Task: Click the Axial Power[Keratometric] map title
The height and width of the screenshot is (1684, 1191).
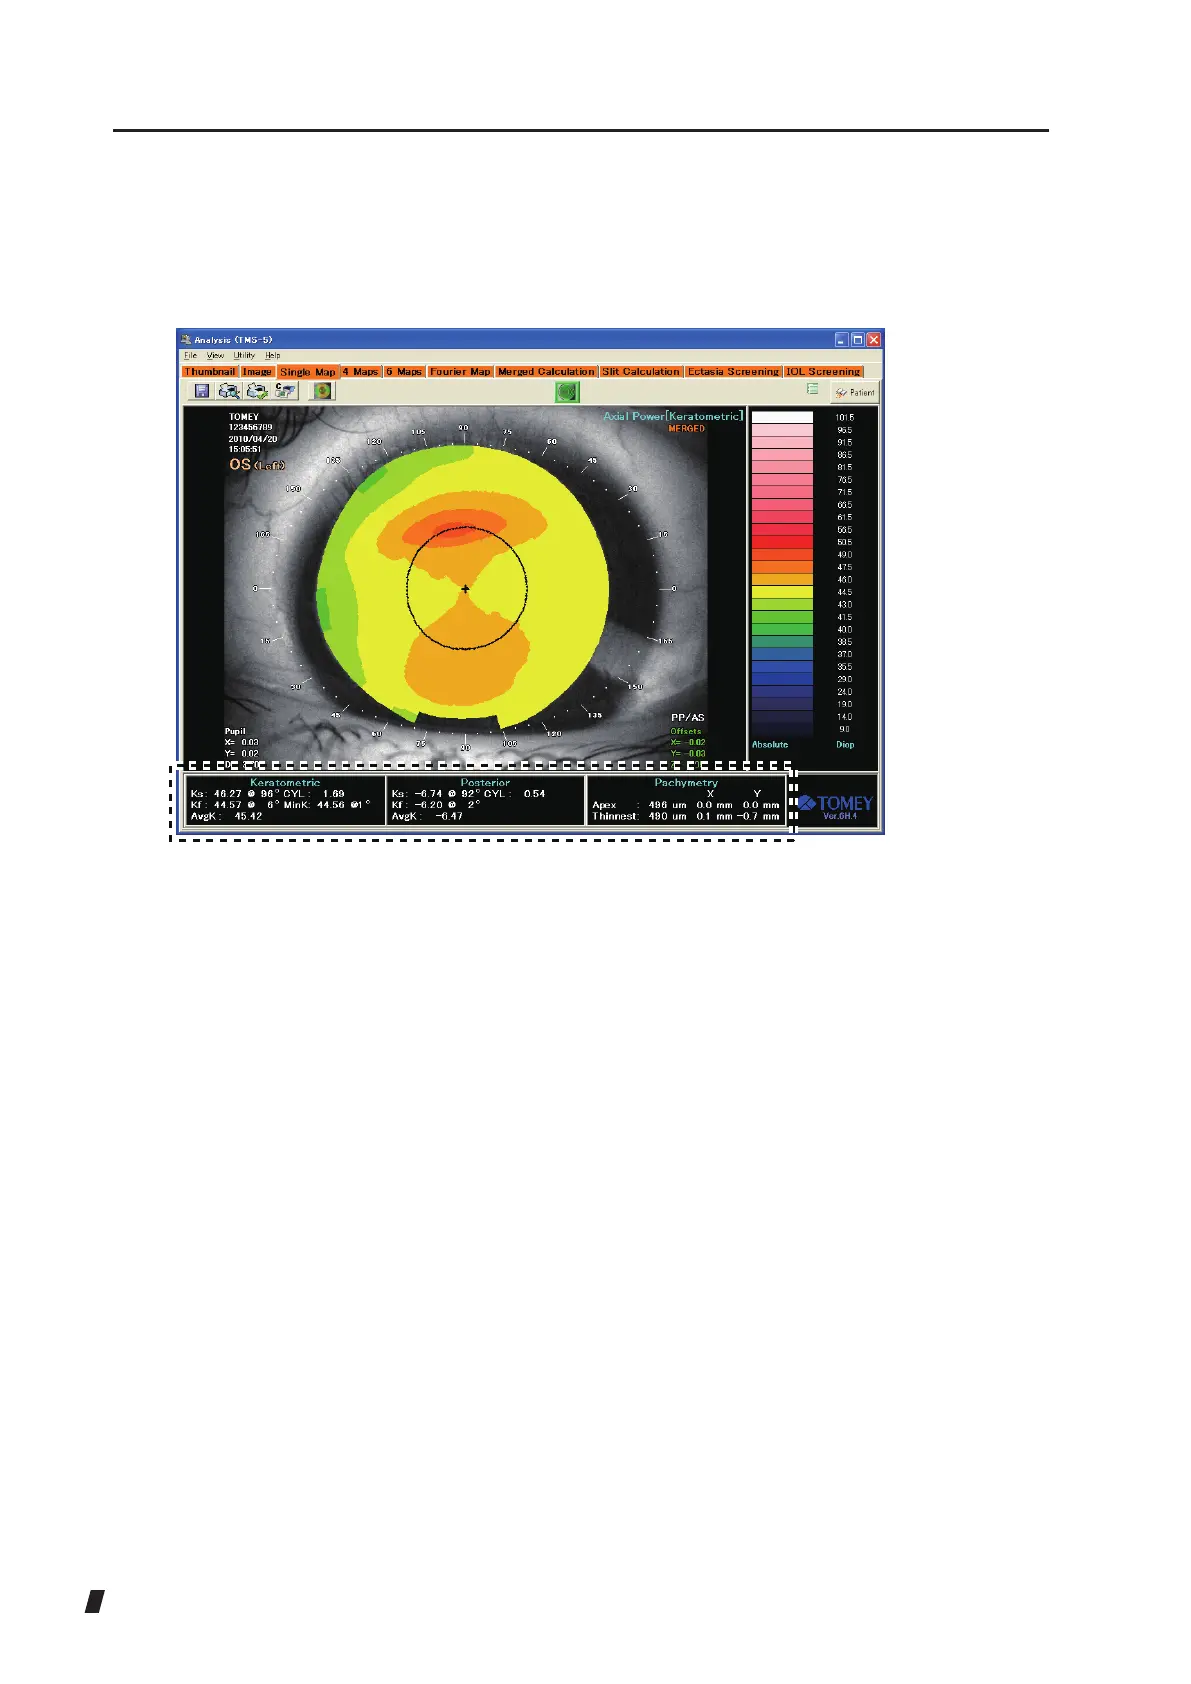Action: (673, 416)
